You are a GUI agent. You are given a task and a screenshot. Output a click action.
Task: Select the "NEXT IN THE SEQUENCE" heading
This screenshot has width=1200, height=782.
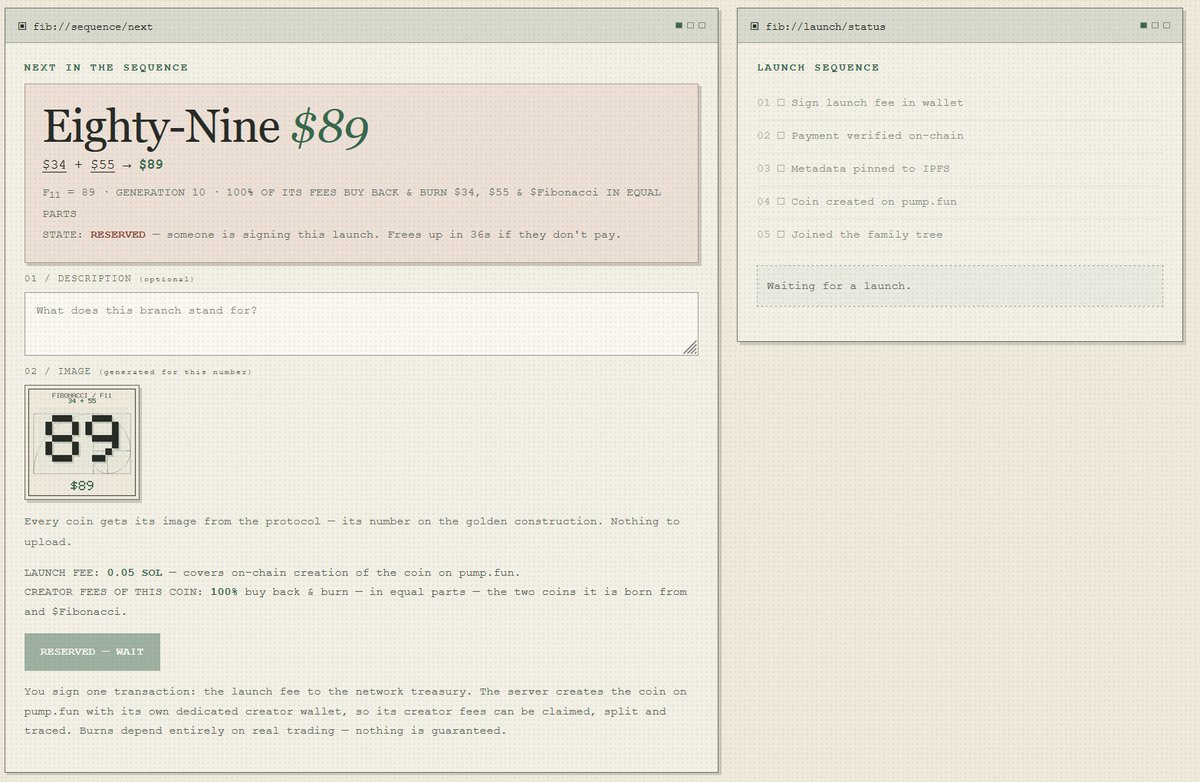[x=106, y=68]
